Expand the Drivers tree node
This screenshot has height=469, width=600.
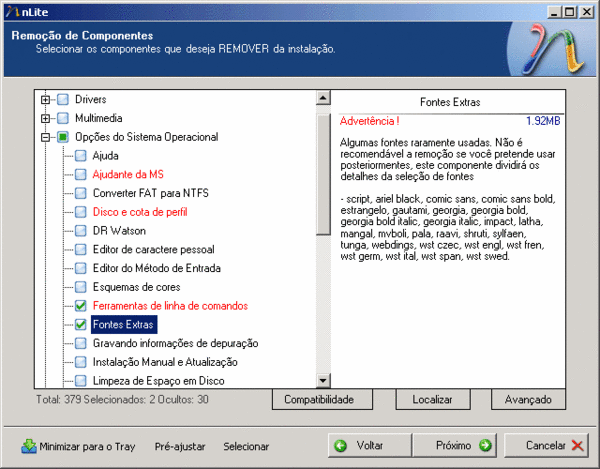pyautogui.click(x=46, y=100)
